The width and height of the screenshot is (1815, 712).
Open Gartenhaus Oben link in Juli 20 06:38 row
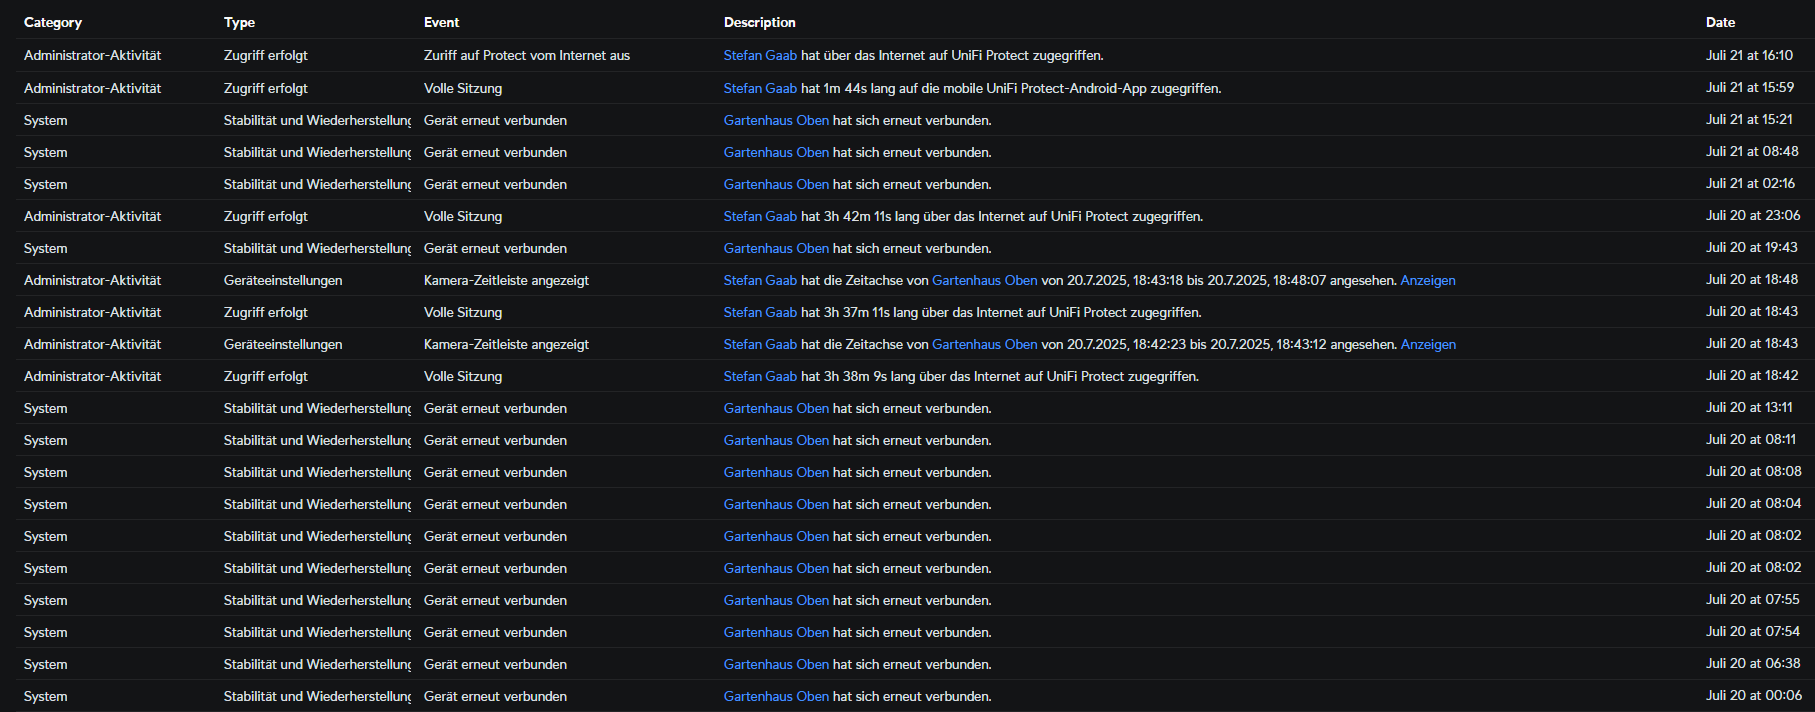[x=776, y=664]
